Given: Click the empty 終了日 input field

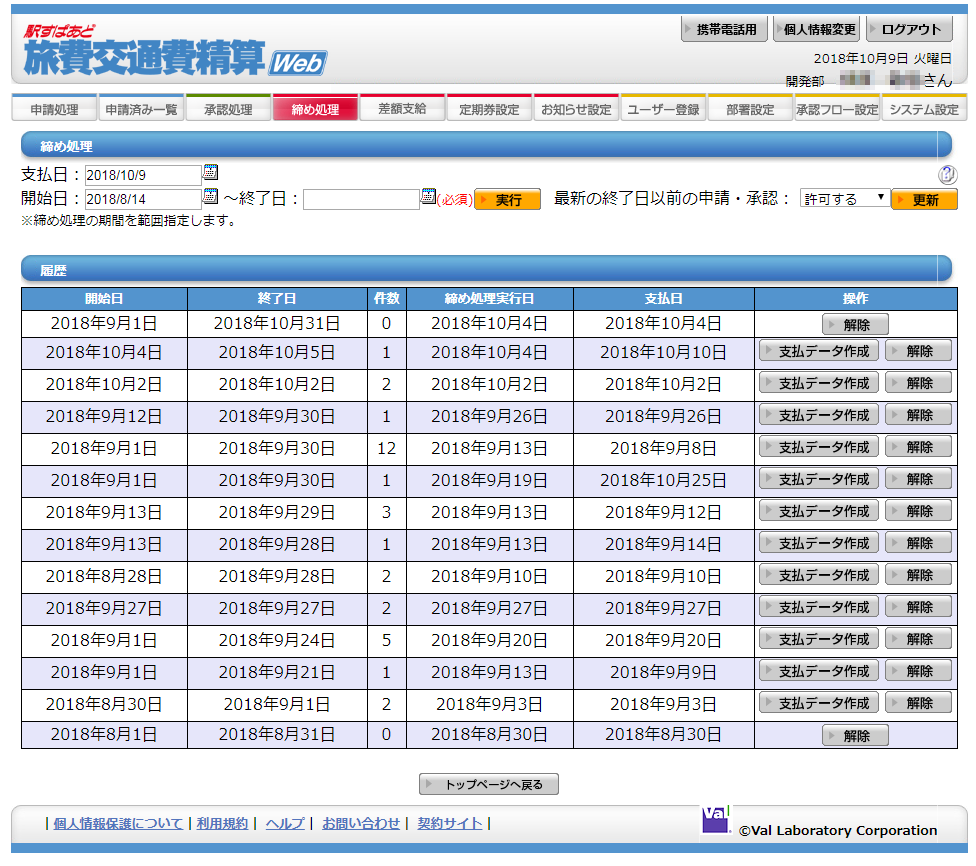Looking at the screenshot, I should (361, 199).
